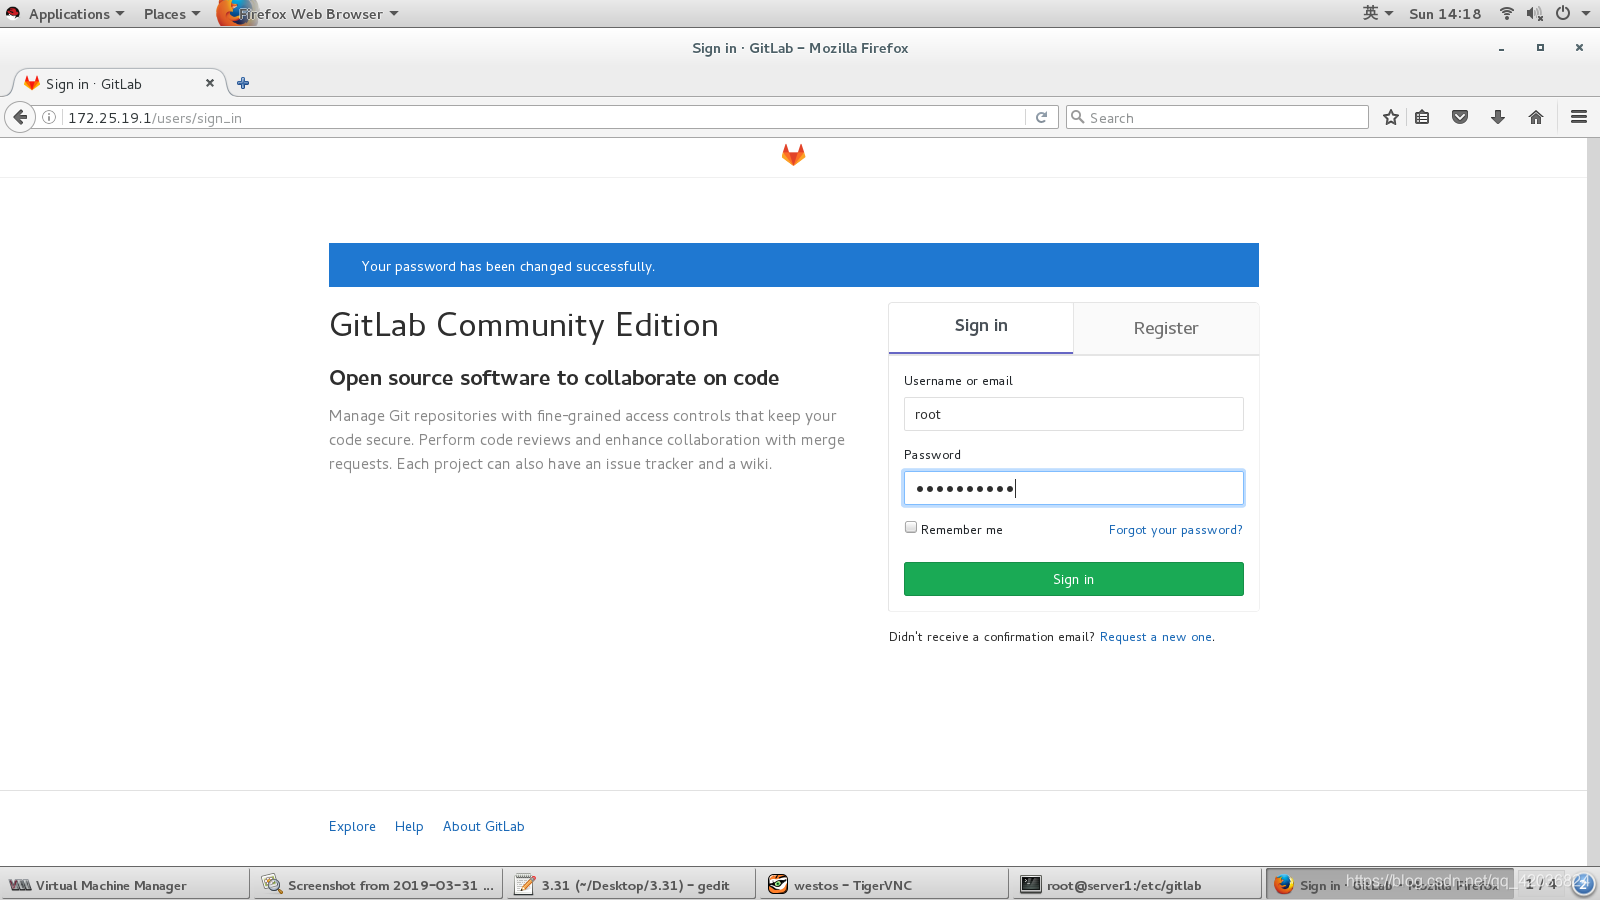
Task: Switch to root@server1 terminal taskbar window
Action: 1138,885
